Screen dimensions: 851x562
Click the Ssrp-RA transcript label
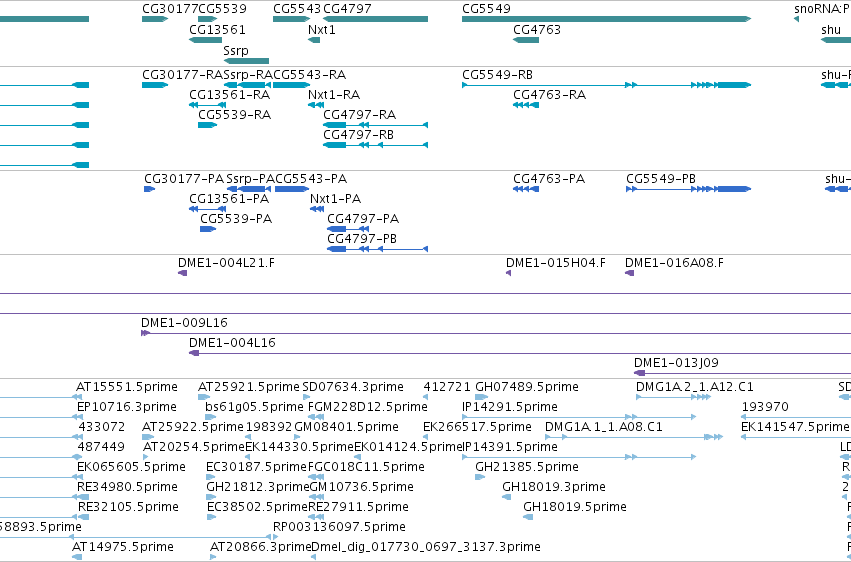(248, 74)
